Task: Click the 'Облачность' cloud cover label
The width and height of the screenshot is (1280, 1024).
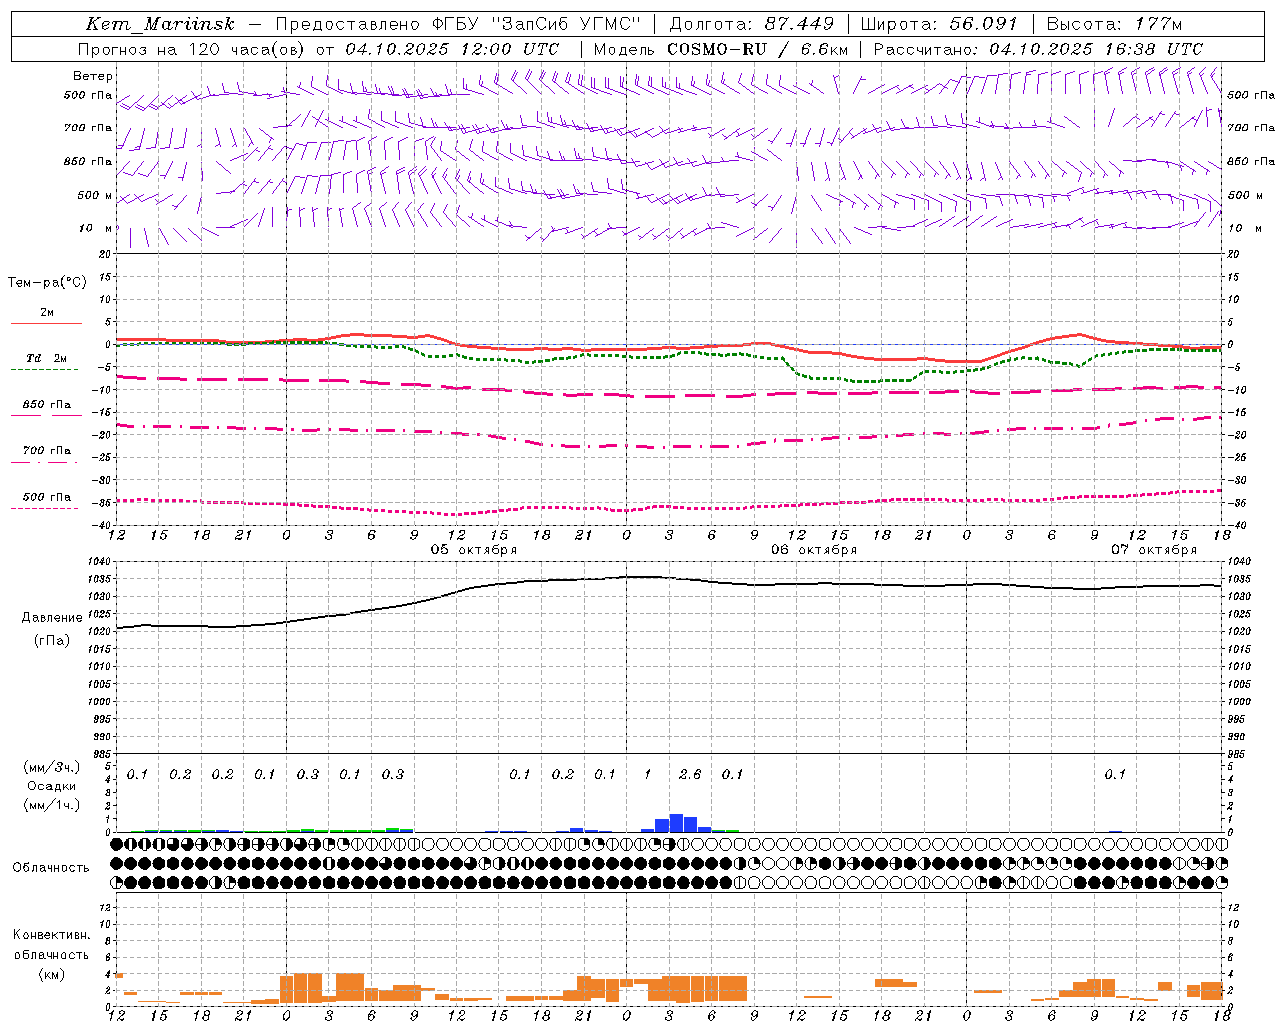Action: click(51, 868)
